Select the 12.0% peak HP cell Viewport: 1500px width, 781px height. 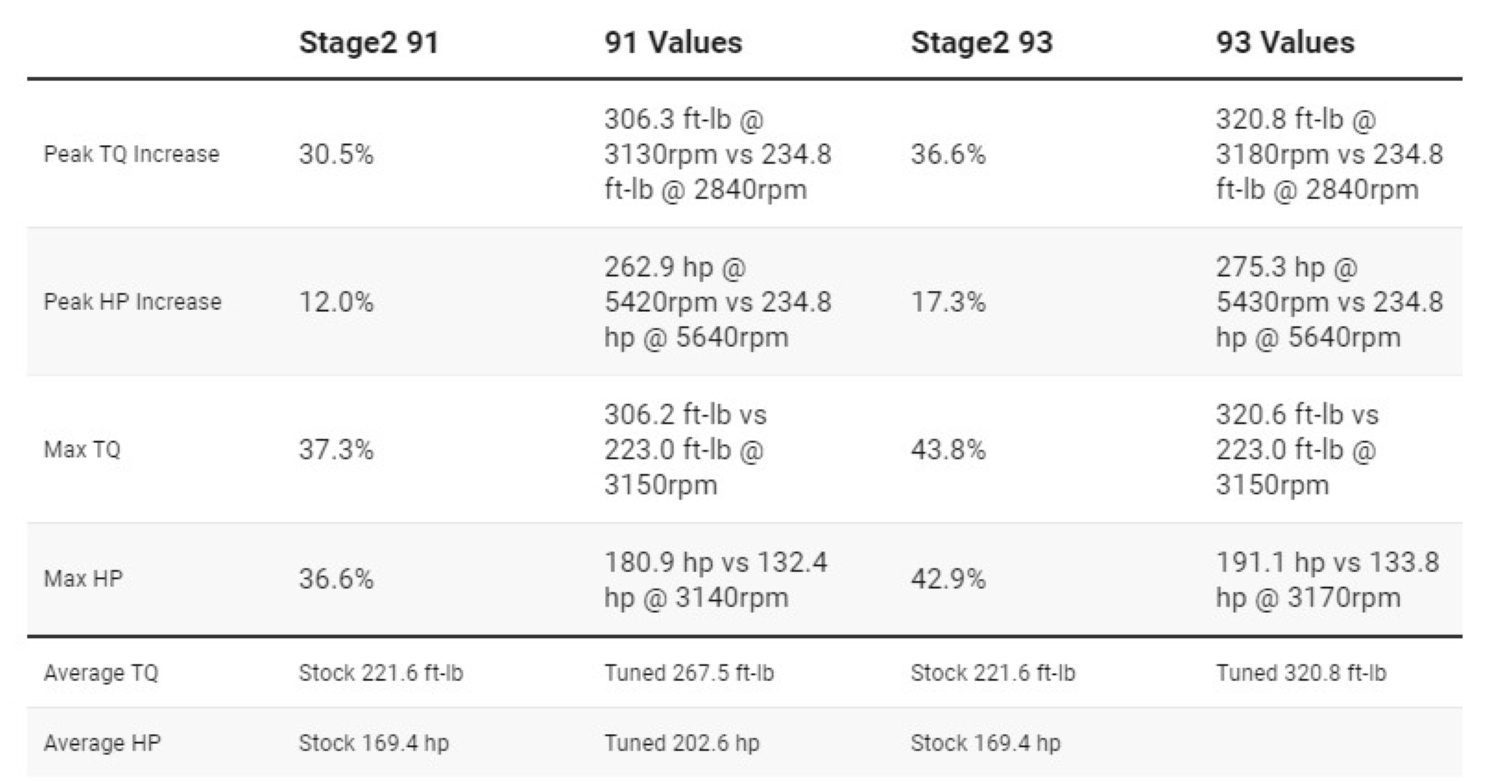(336, 302)
